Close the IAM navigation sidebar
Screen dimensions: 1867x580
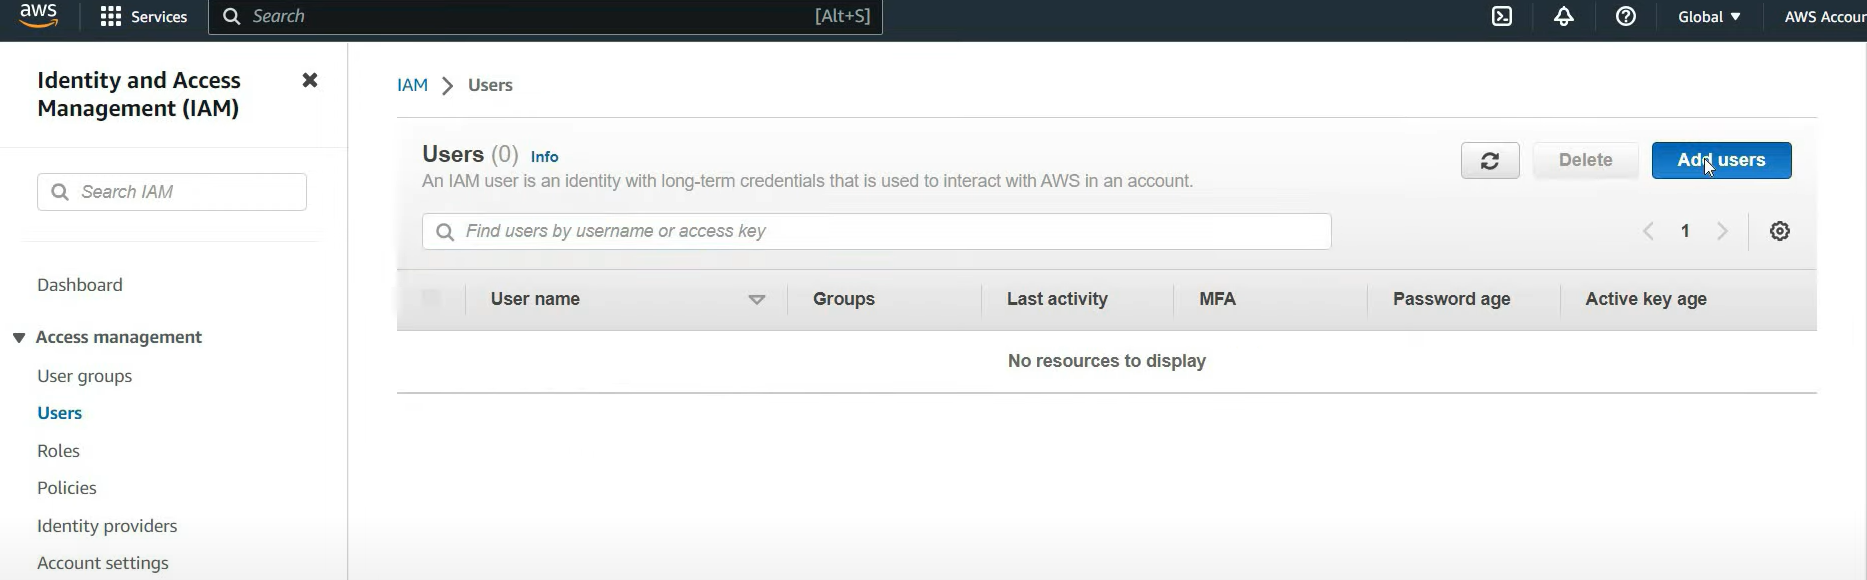[310, 80]
